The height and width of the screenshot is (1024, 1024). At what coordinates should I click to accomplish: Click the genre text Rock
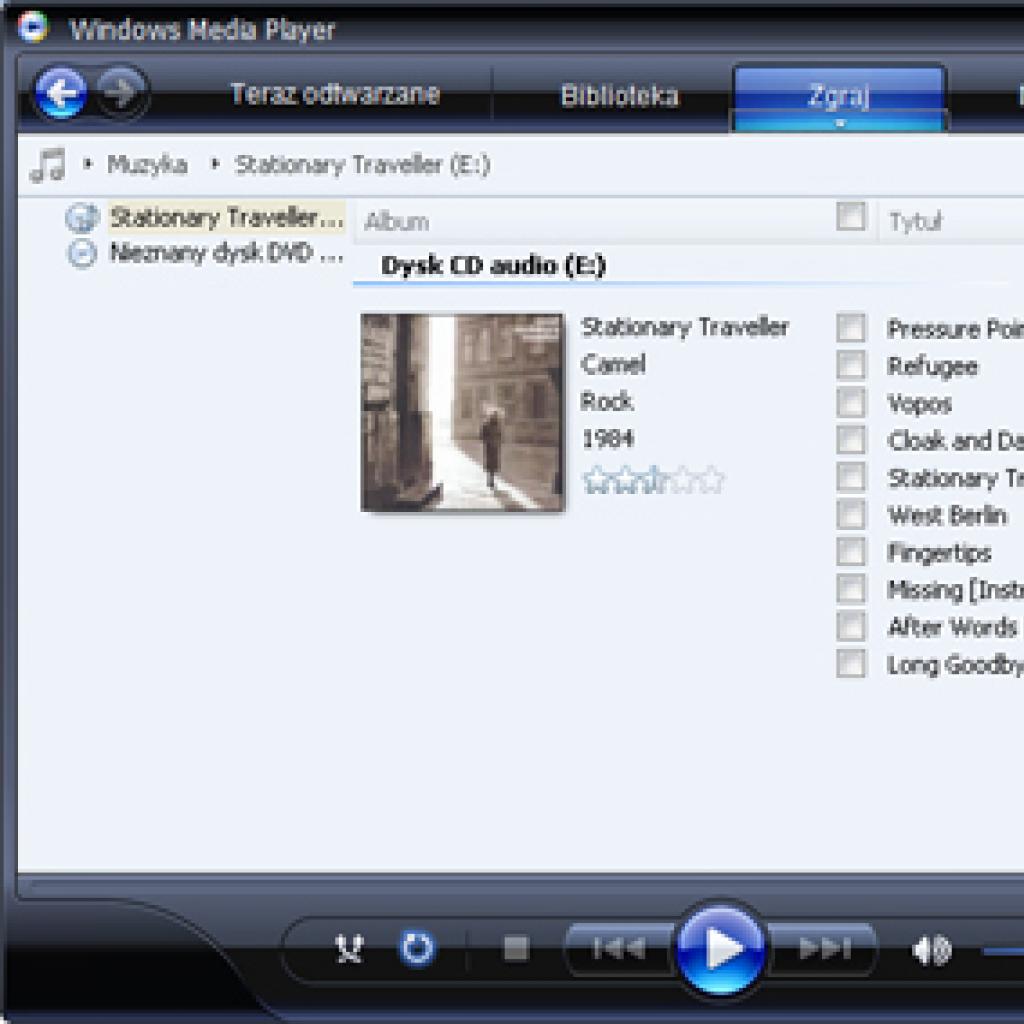click(x=607, y=401)
